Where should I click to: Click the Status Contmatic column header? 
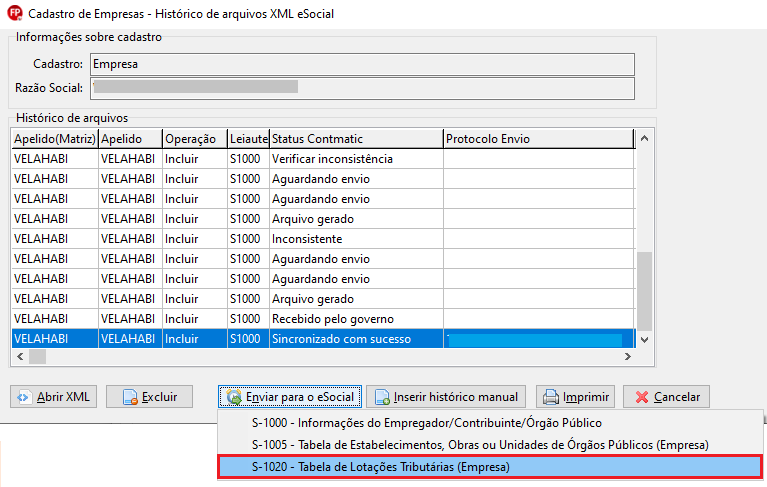[x=356, y=139]
